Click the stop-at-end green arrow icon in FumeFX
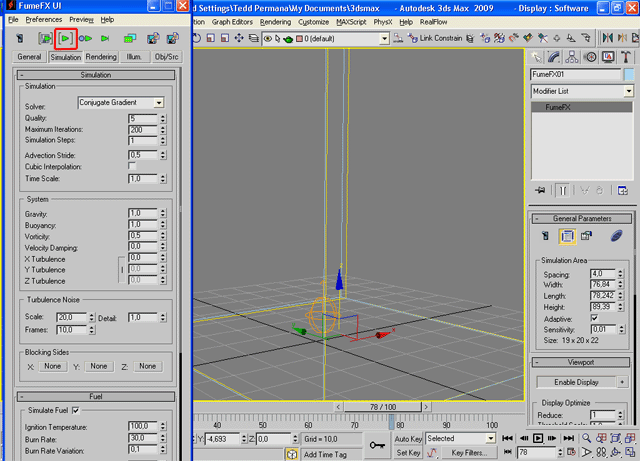This screenshot has width=640, height=461. point(105,38)
